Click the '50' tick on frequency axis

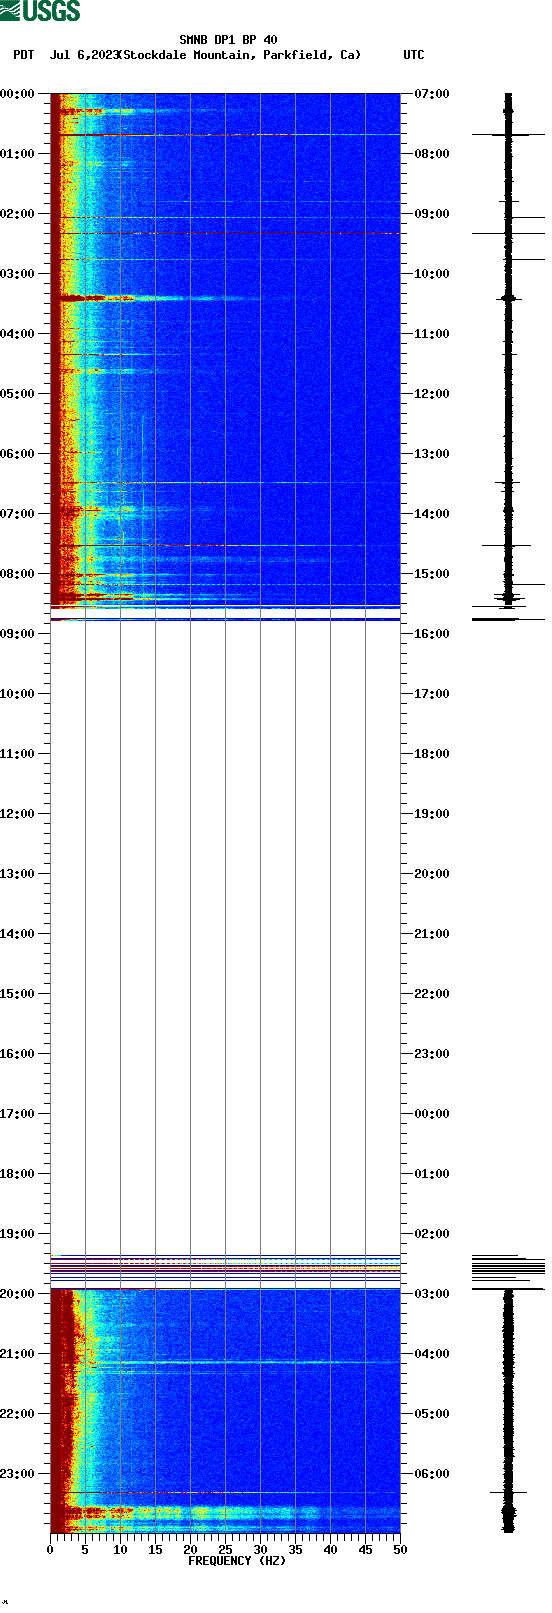400,1550
